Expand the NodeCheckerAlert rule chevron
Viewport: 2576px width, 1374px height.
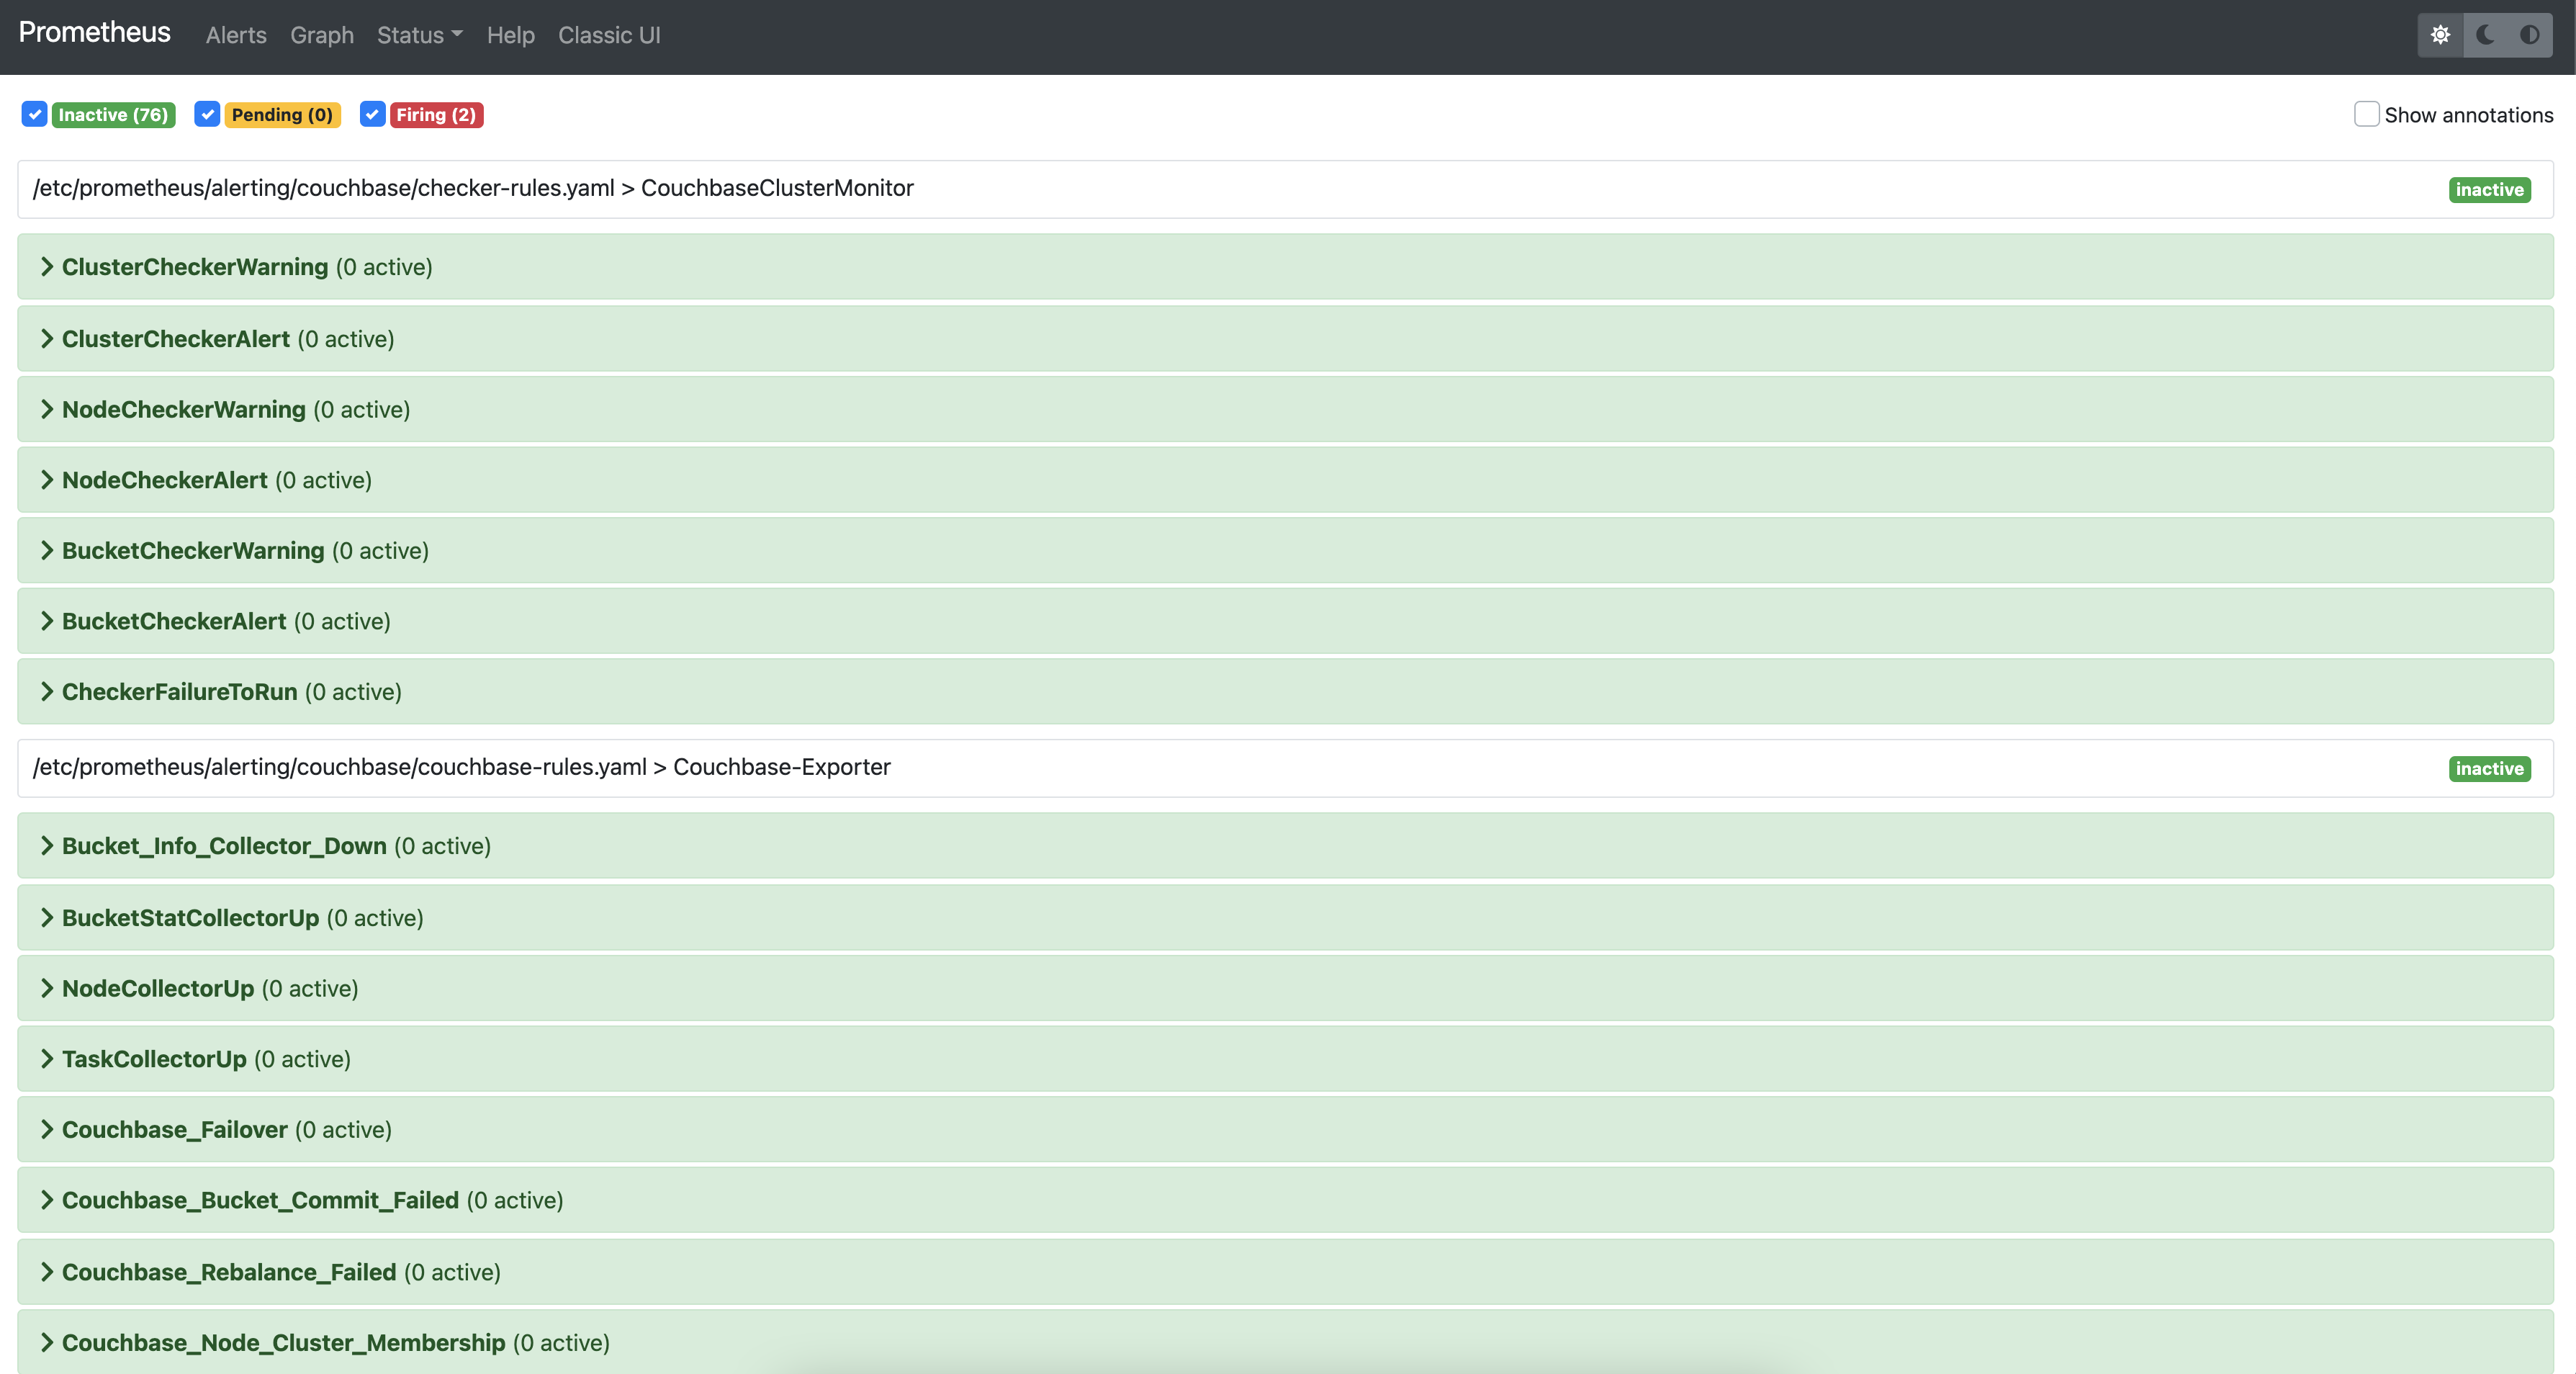coord(47,480)
